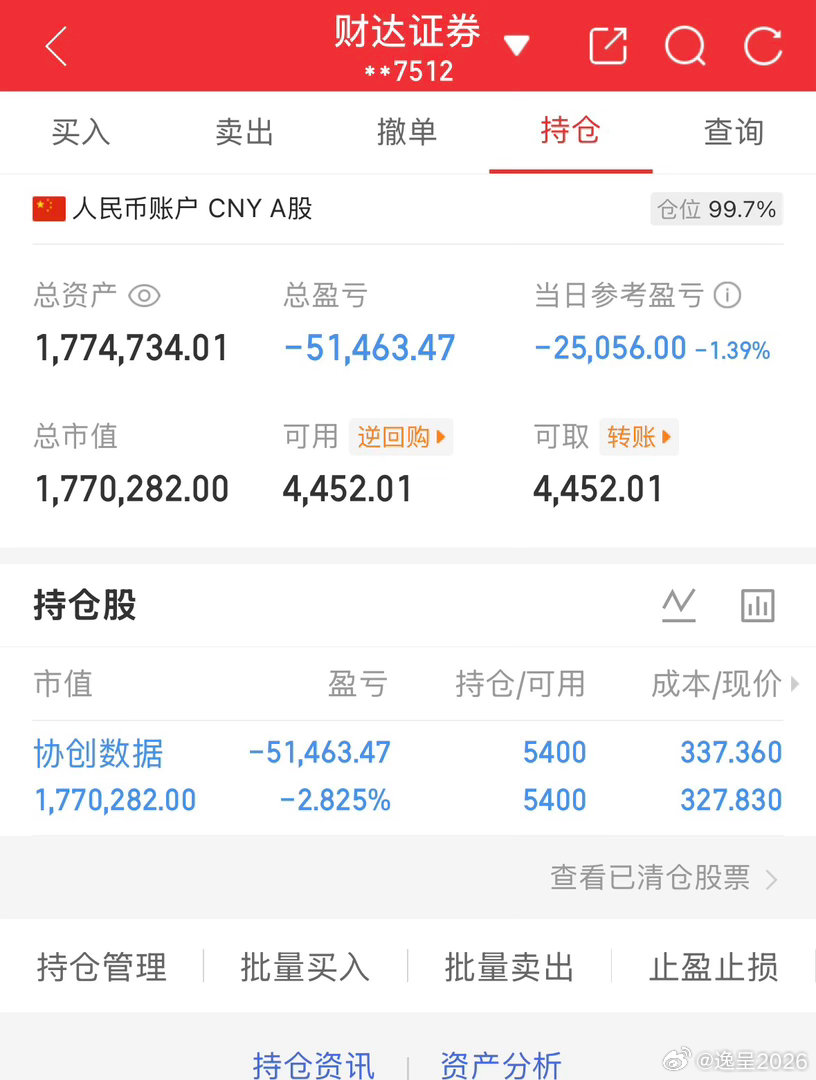Open the info icon beside 当日参考盈亏
Screen dimensions: 816x1080
pyautogui.click(x=727, y=295)
